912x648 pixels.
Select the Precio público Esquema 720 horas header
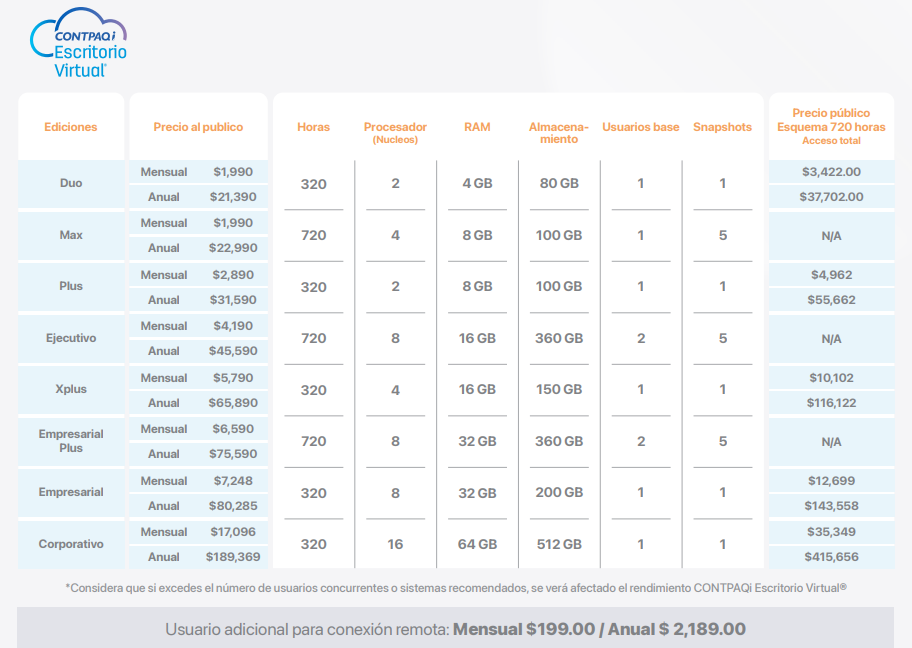pos(831,126)
